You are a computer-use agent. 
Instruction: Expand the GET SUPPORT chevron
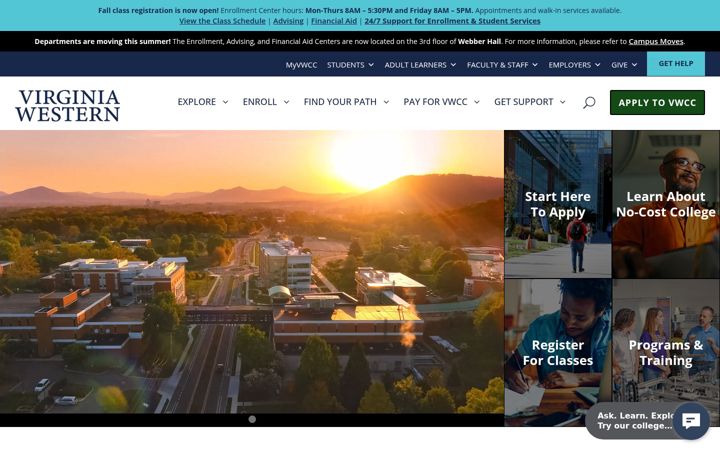coord(562,102)
